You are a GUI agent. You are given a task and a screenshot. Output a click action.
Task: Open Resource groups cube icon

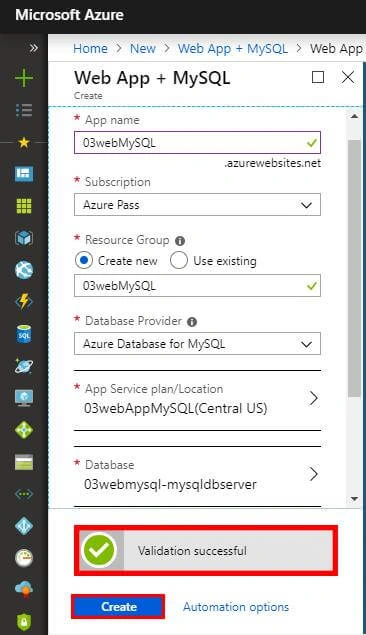pos(24,238)
